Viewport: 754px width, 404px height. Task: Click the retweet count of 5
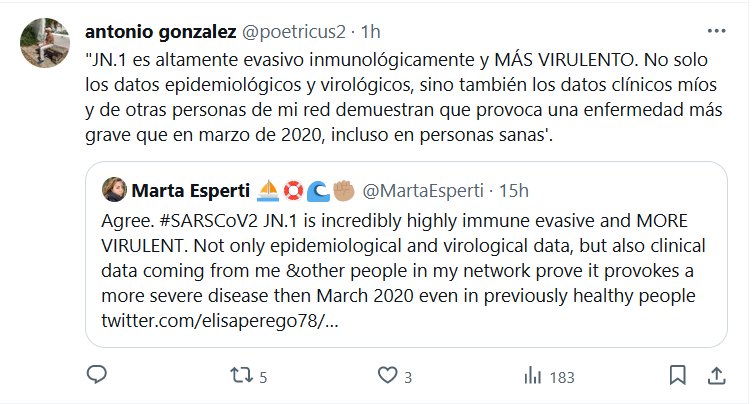(x=263, y=378)
